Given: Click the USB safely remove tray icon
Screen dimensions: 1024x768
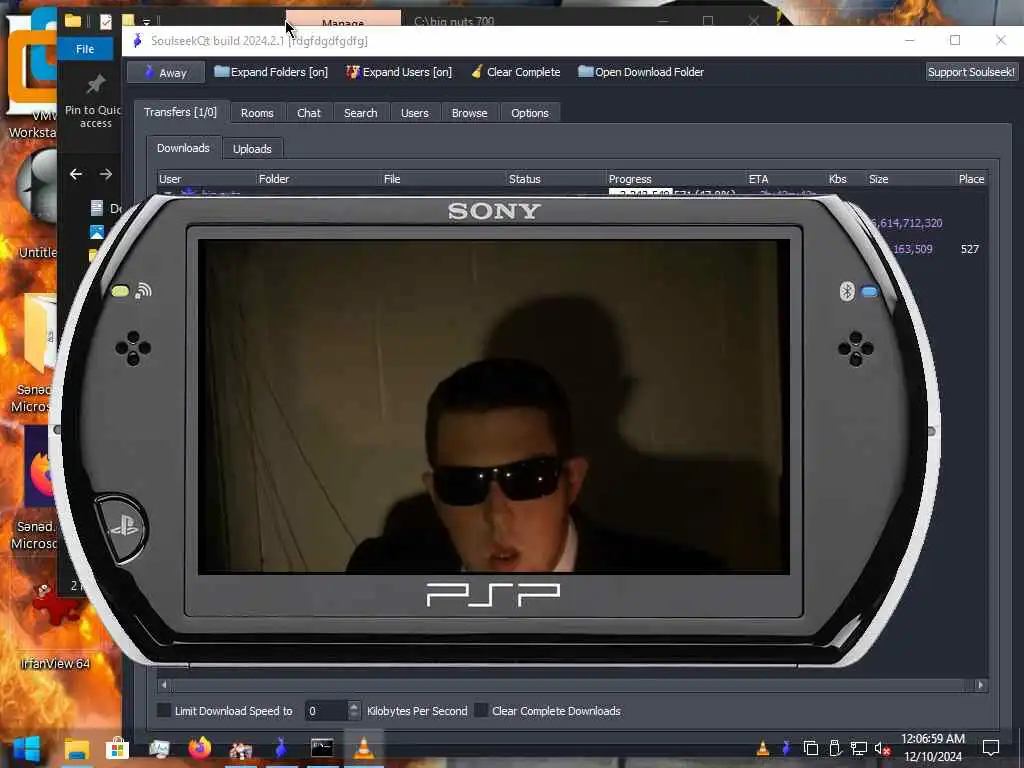Looking at the screenshot, I should (x=835, y=748).
